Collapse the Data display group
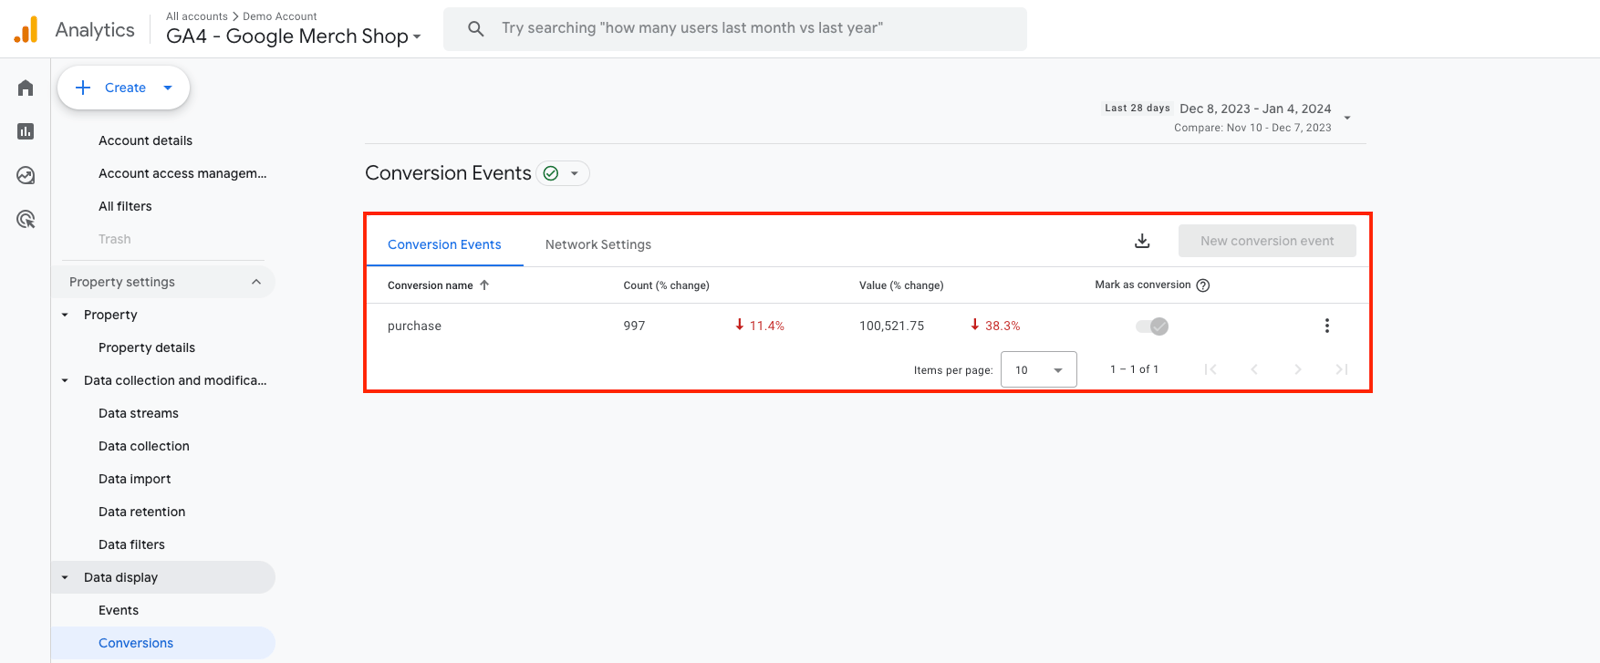The height and width of the screenshot is (663, 1600). [x=65, y=578]
